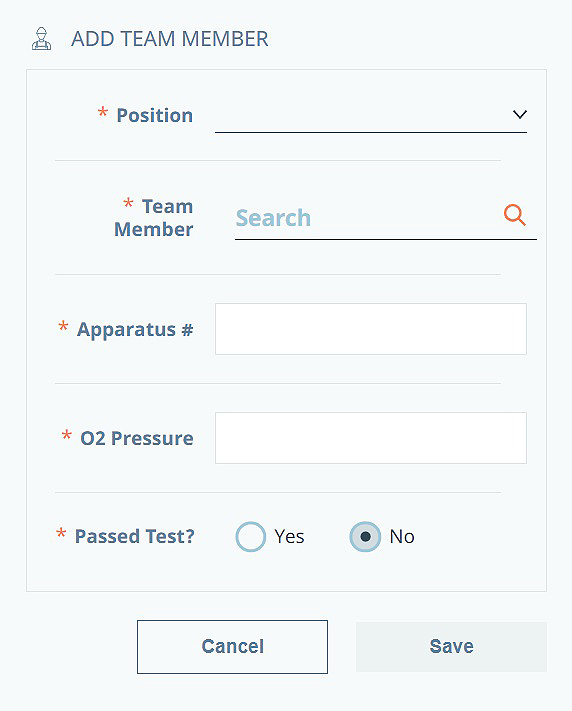
Task: Click the O2 Pressure label
Action: (137, 438)
